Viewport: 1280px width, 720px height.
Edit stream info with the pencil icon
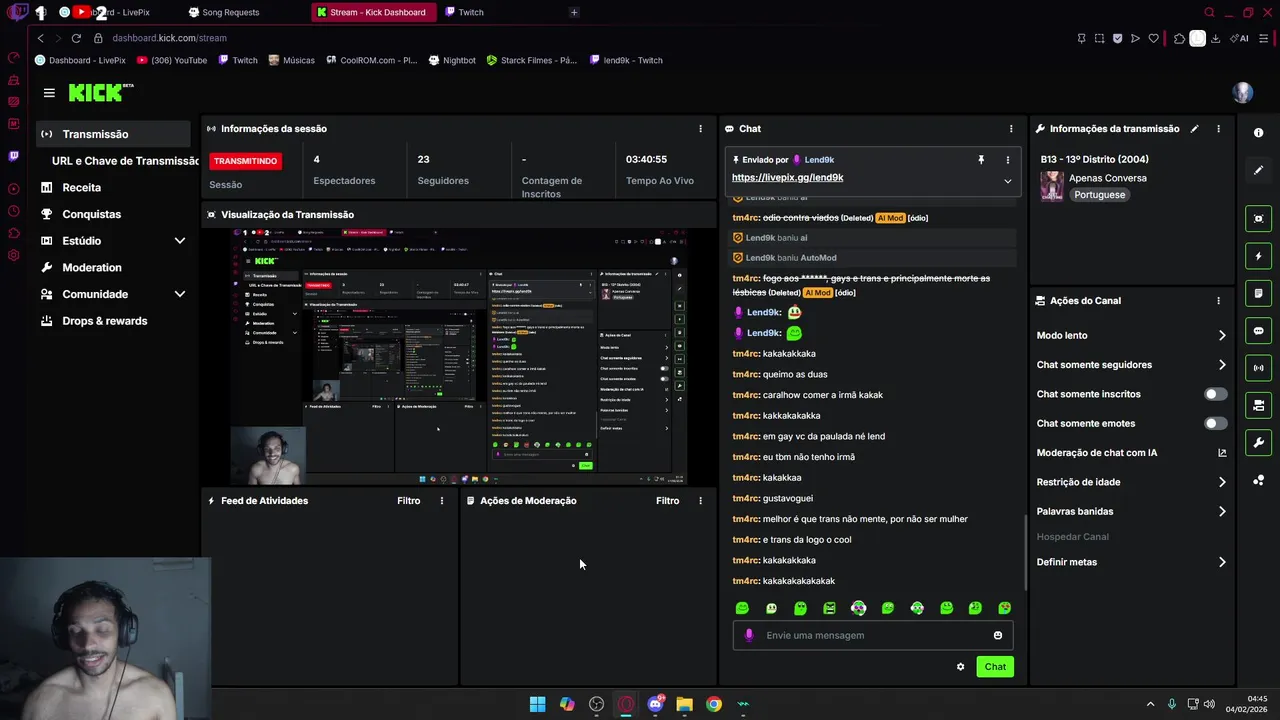[1194, 129]
